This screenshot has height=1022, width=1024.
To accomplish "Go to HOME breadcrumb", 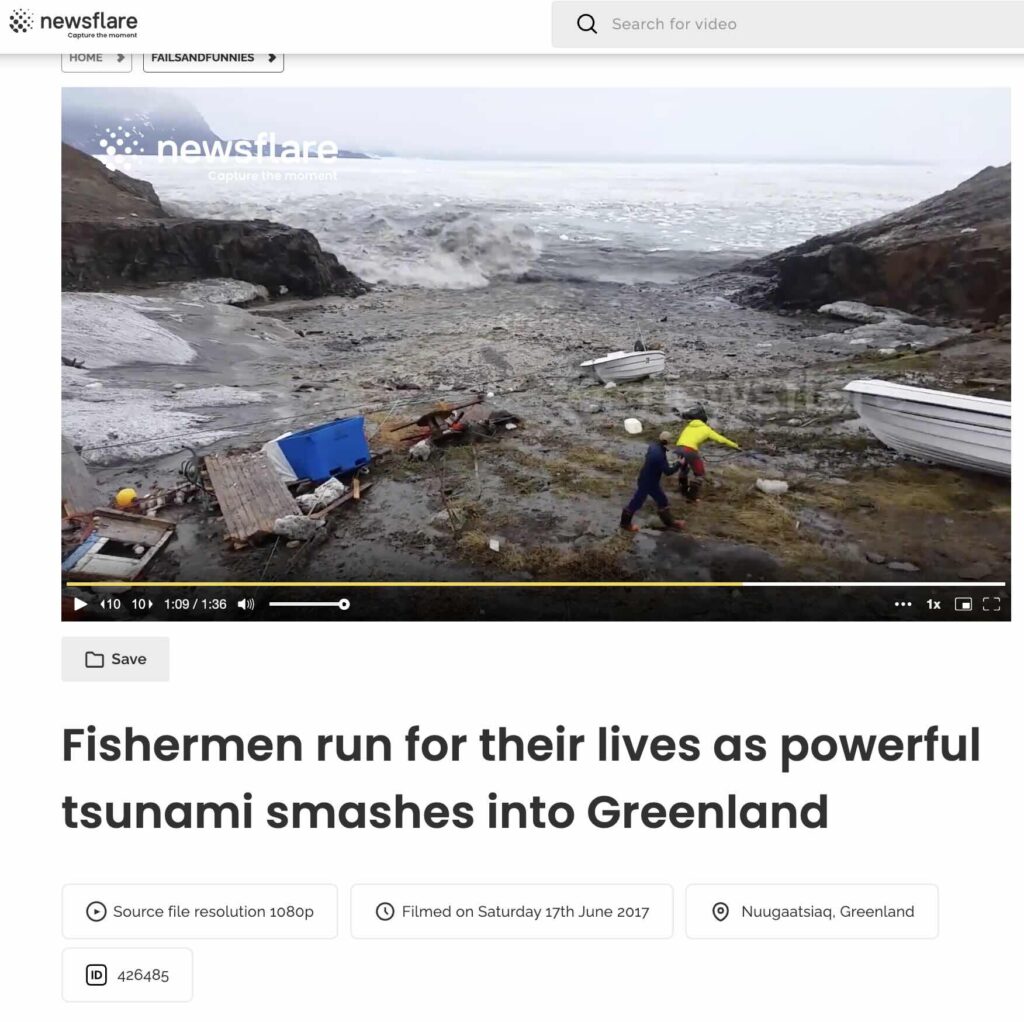I will point(97,58).
